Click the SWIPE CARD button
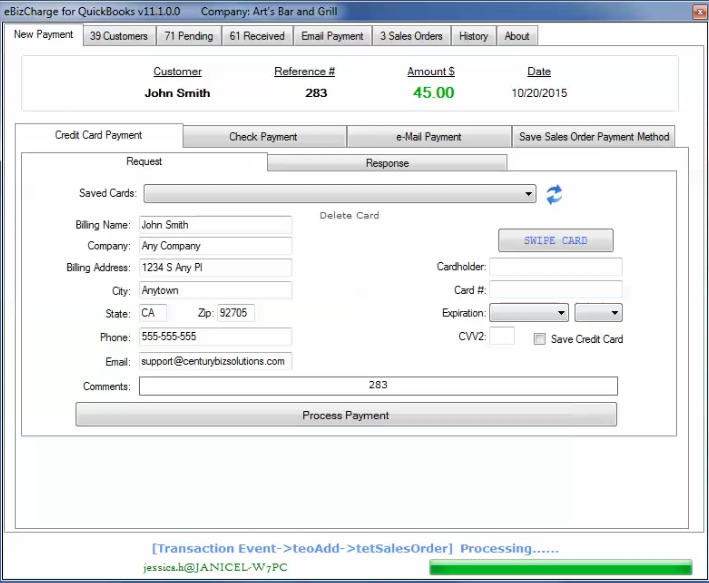 click(x=556, y=240)
